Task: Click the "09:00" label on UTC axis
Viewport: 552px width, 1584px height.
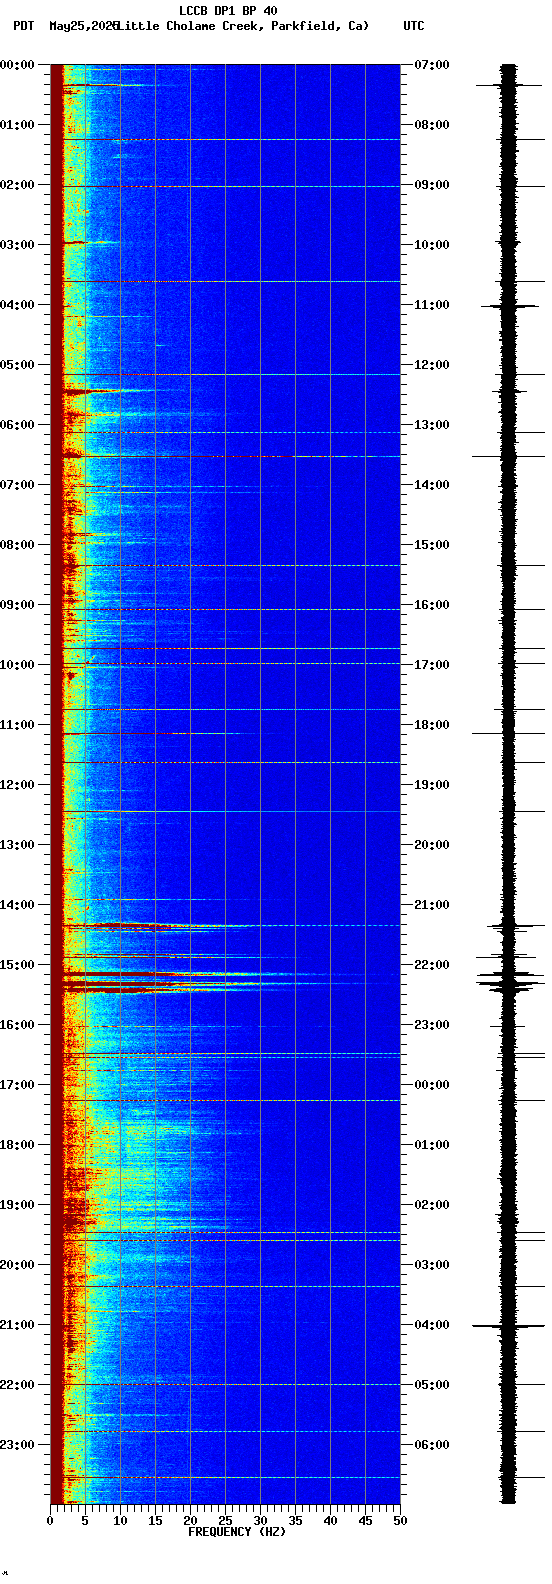Action: (x=432, y=185)
